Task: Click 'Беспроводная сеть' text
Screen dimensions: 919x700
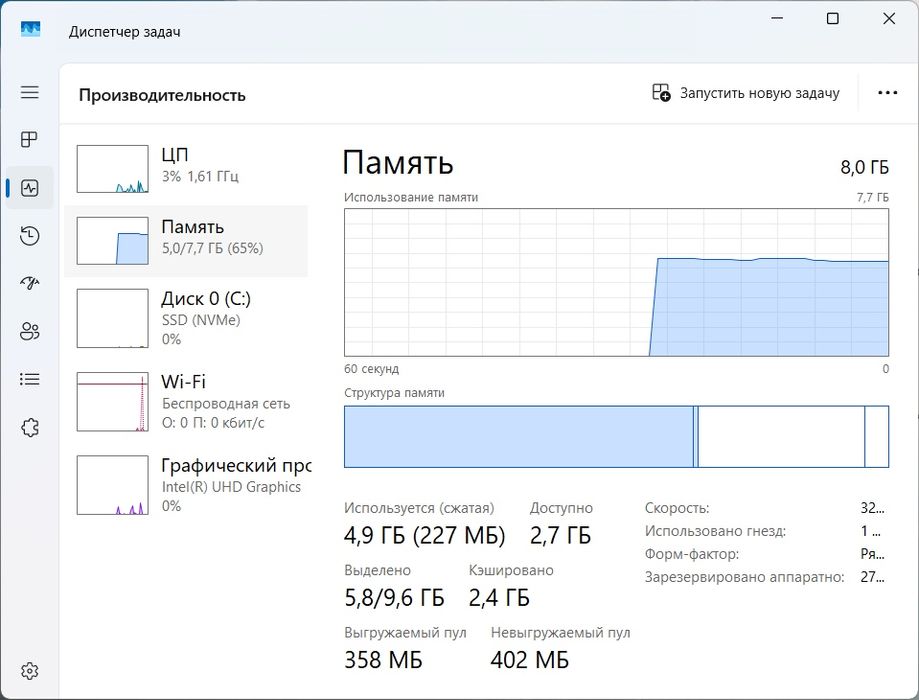Action: coord(226,403)
